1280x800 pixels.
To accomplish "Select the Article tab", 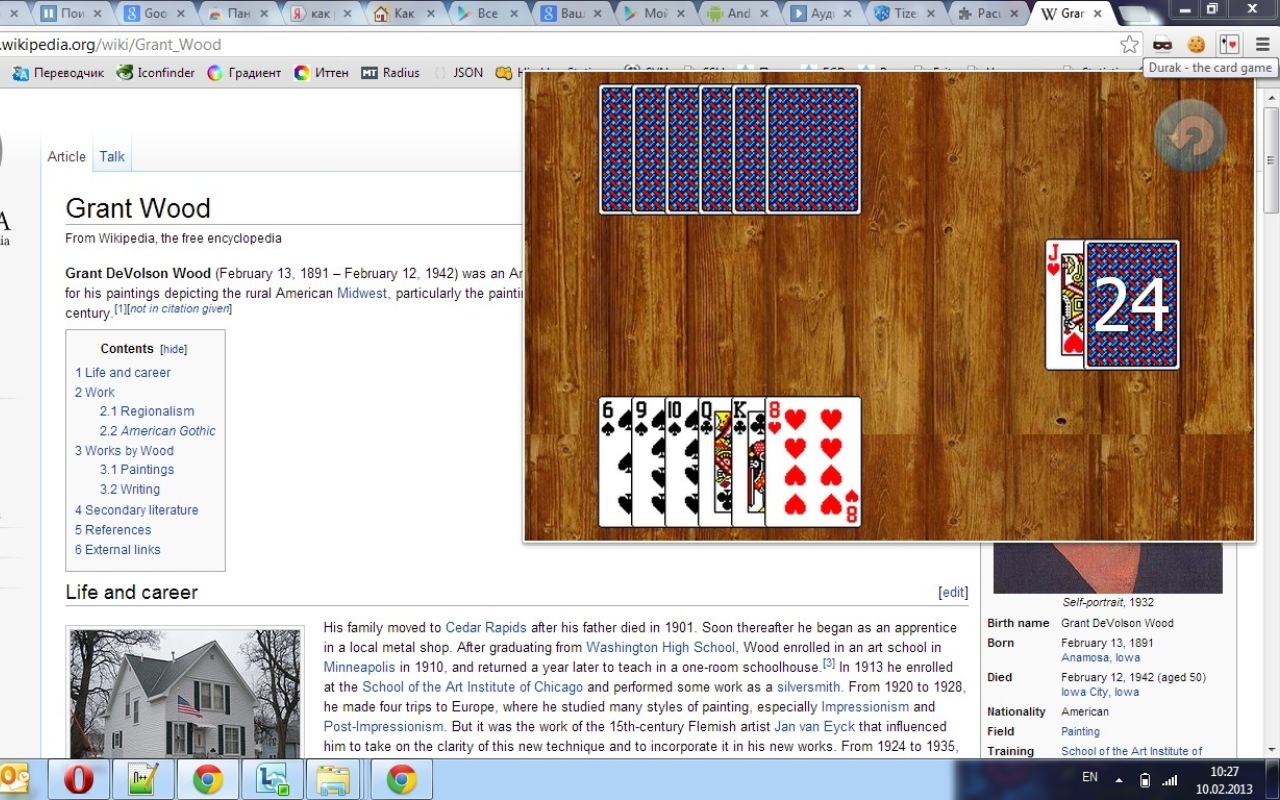I will [x=67, y=157].
